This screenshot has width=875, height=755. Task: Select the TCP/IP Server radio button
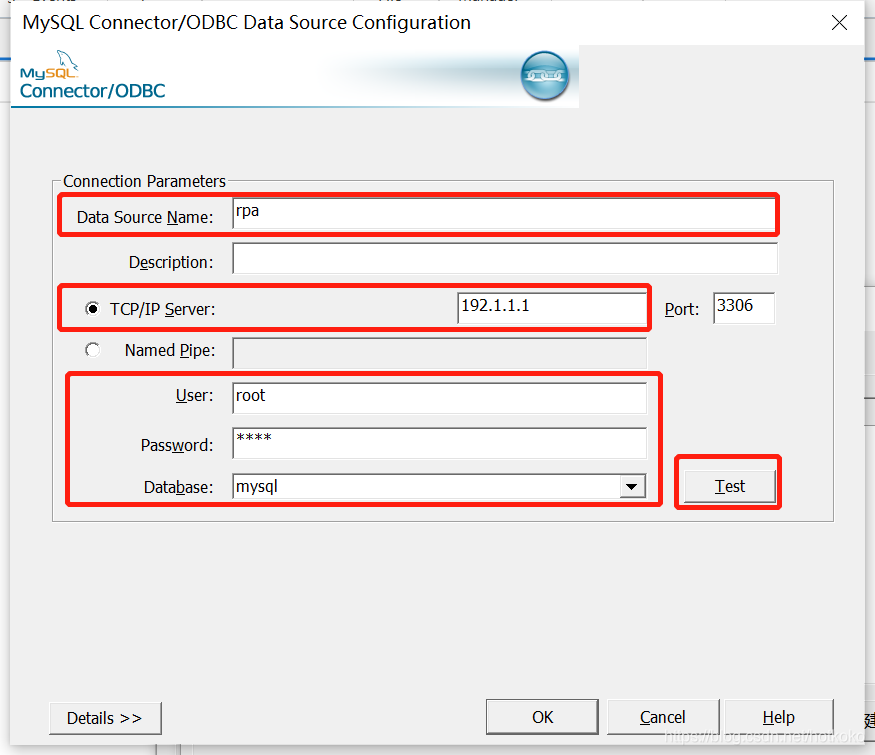pyautogui.click(x=92, y=308)
